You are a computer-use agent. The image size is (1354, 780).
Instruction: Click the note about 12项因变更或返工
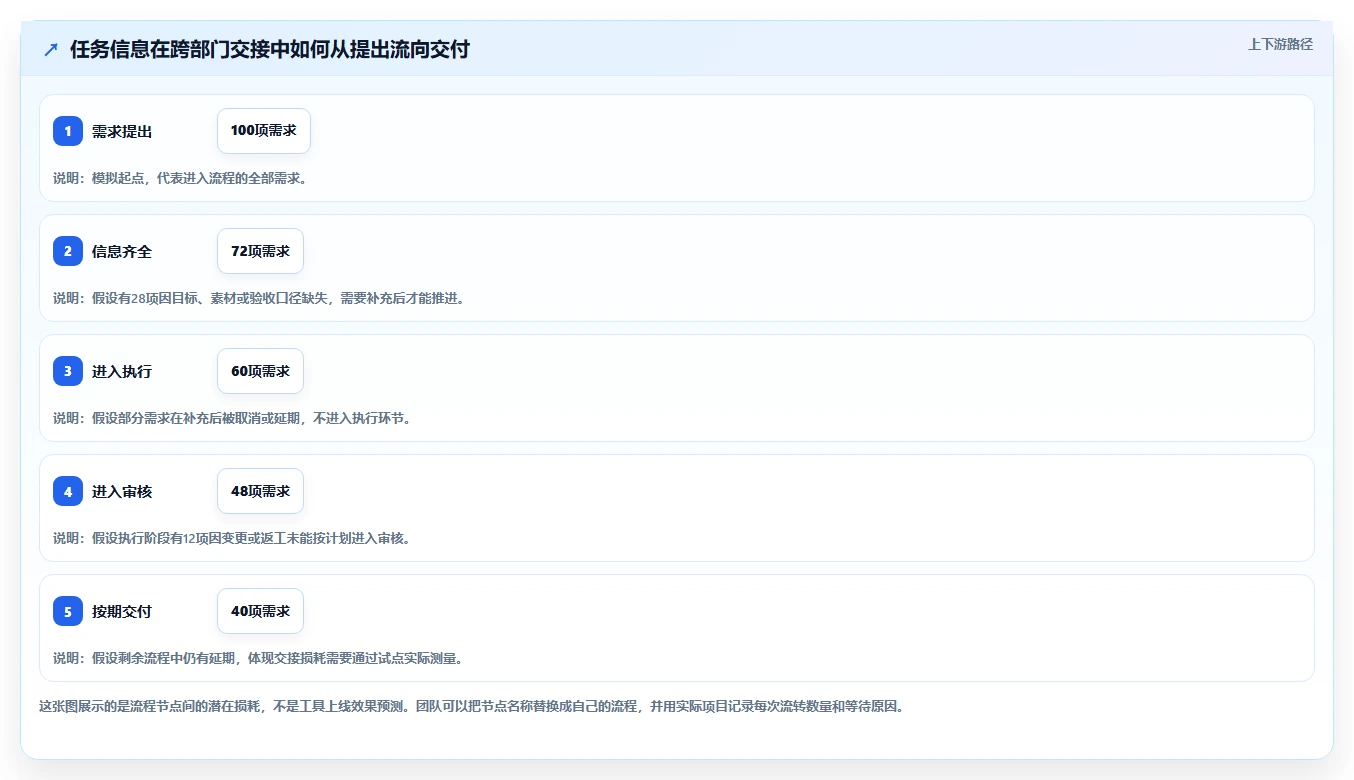(x=233, y=538)
